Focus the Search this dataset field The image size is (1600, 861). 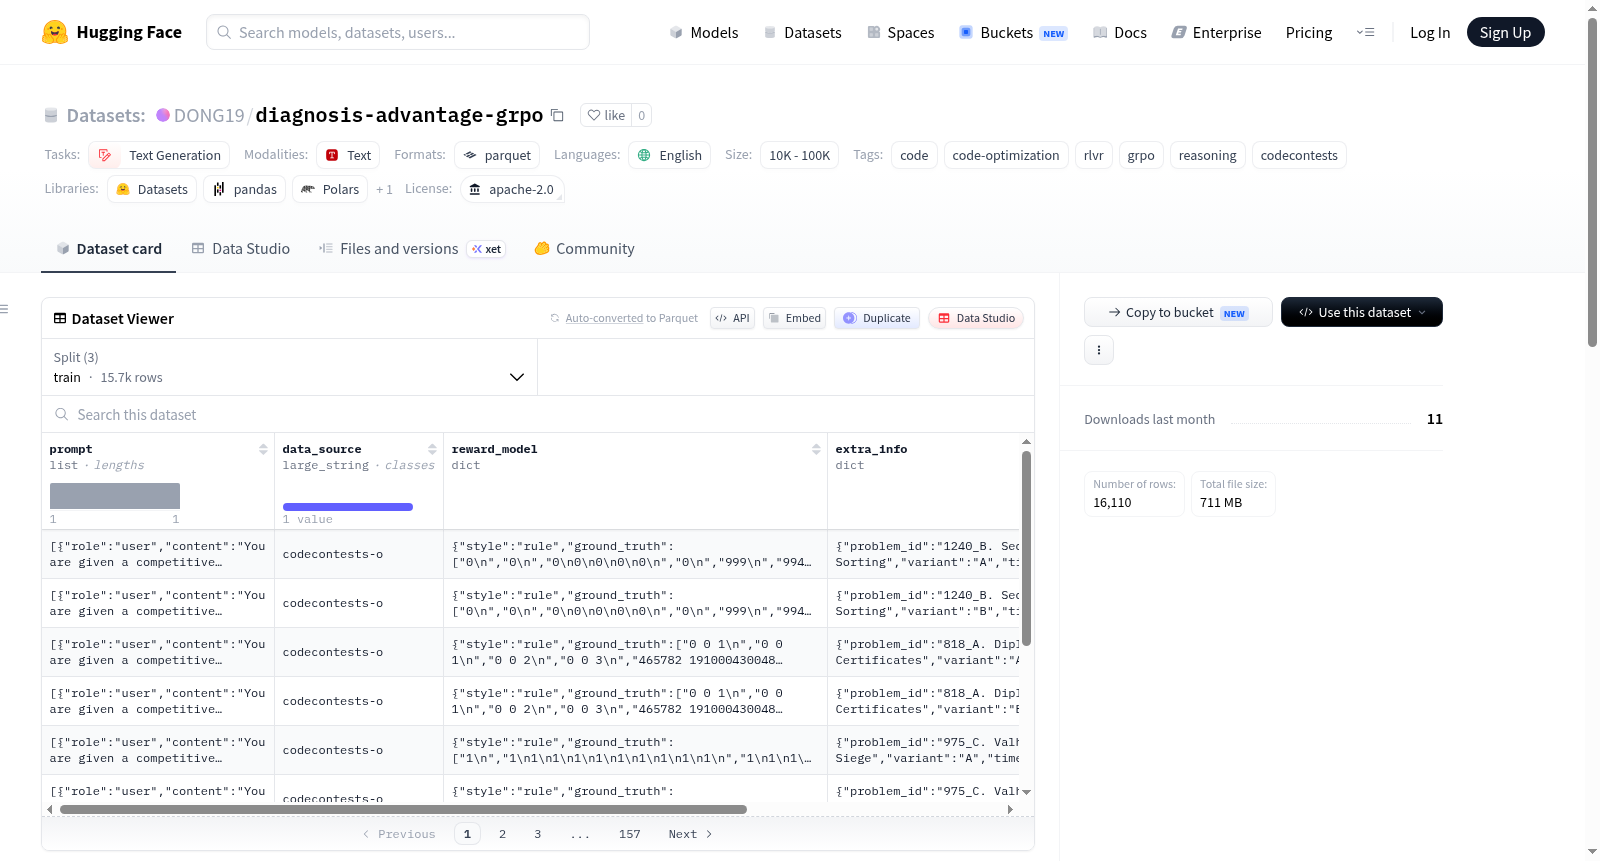coord(538,414)
